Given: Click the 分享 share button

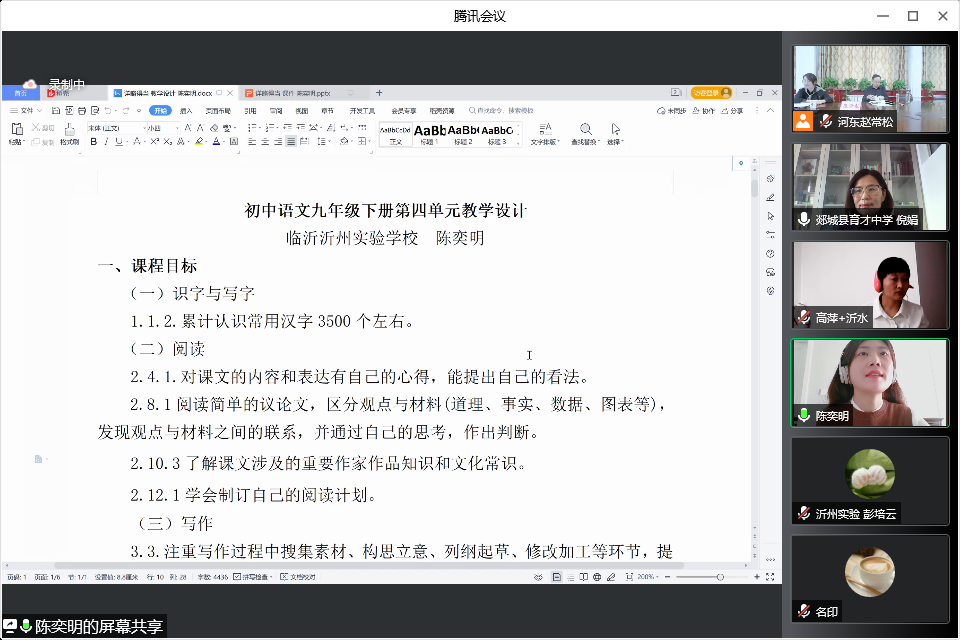Looking at the screenshot, I should (x=732, y=111).
